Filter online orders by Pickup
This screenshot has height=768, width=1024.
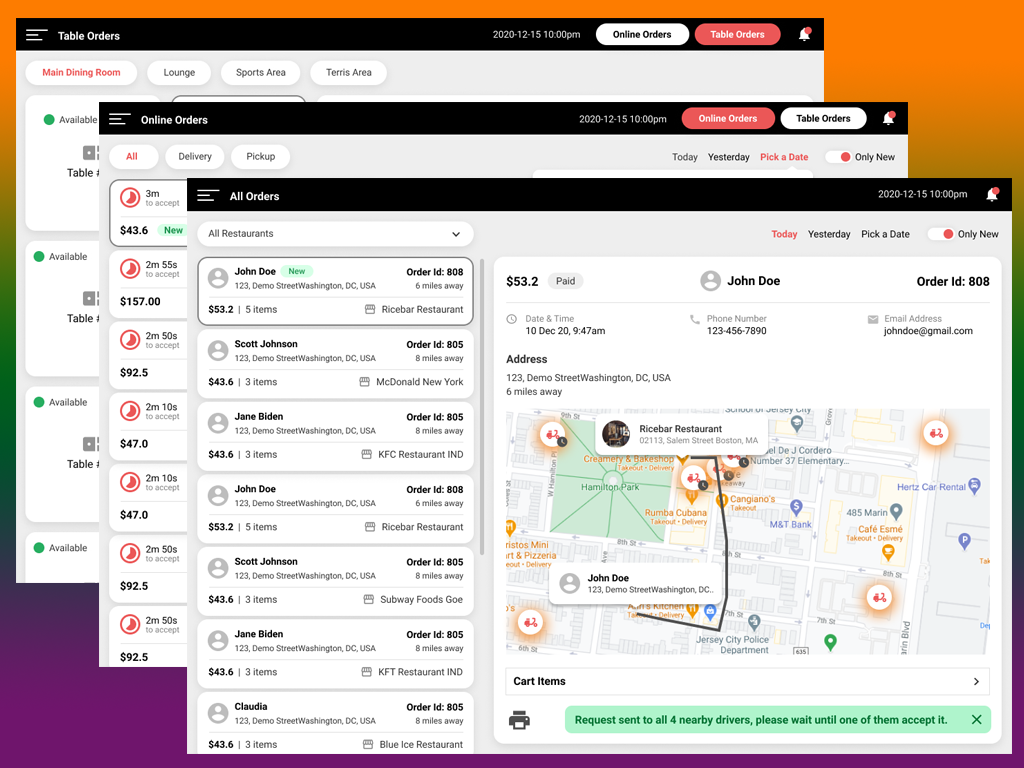pos(261,157)
